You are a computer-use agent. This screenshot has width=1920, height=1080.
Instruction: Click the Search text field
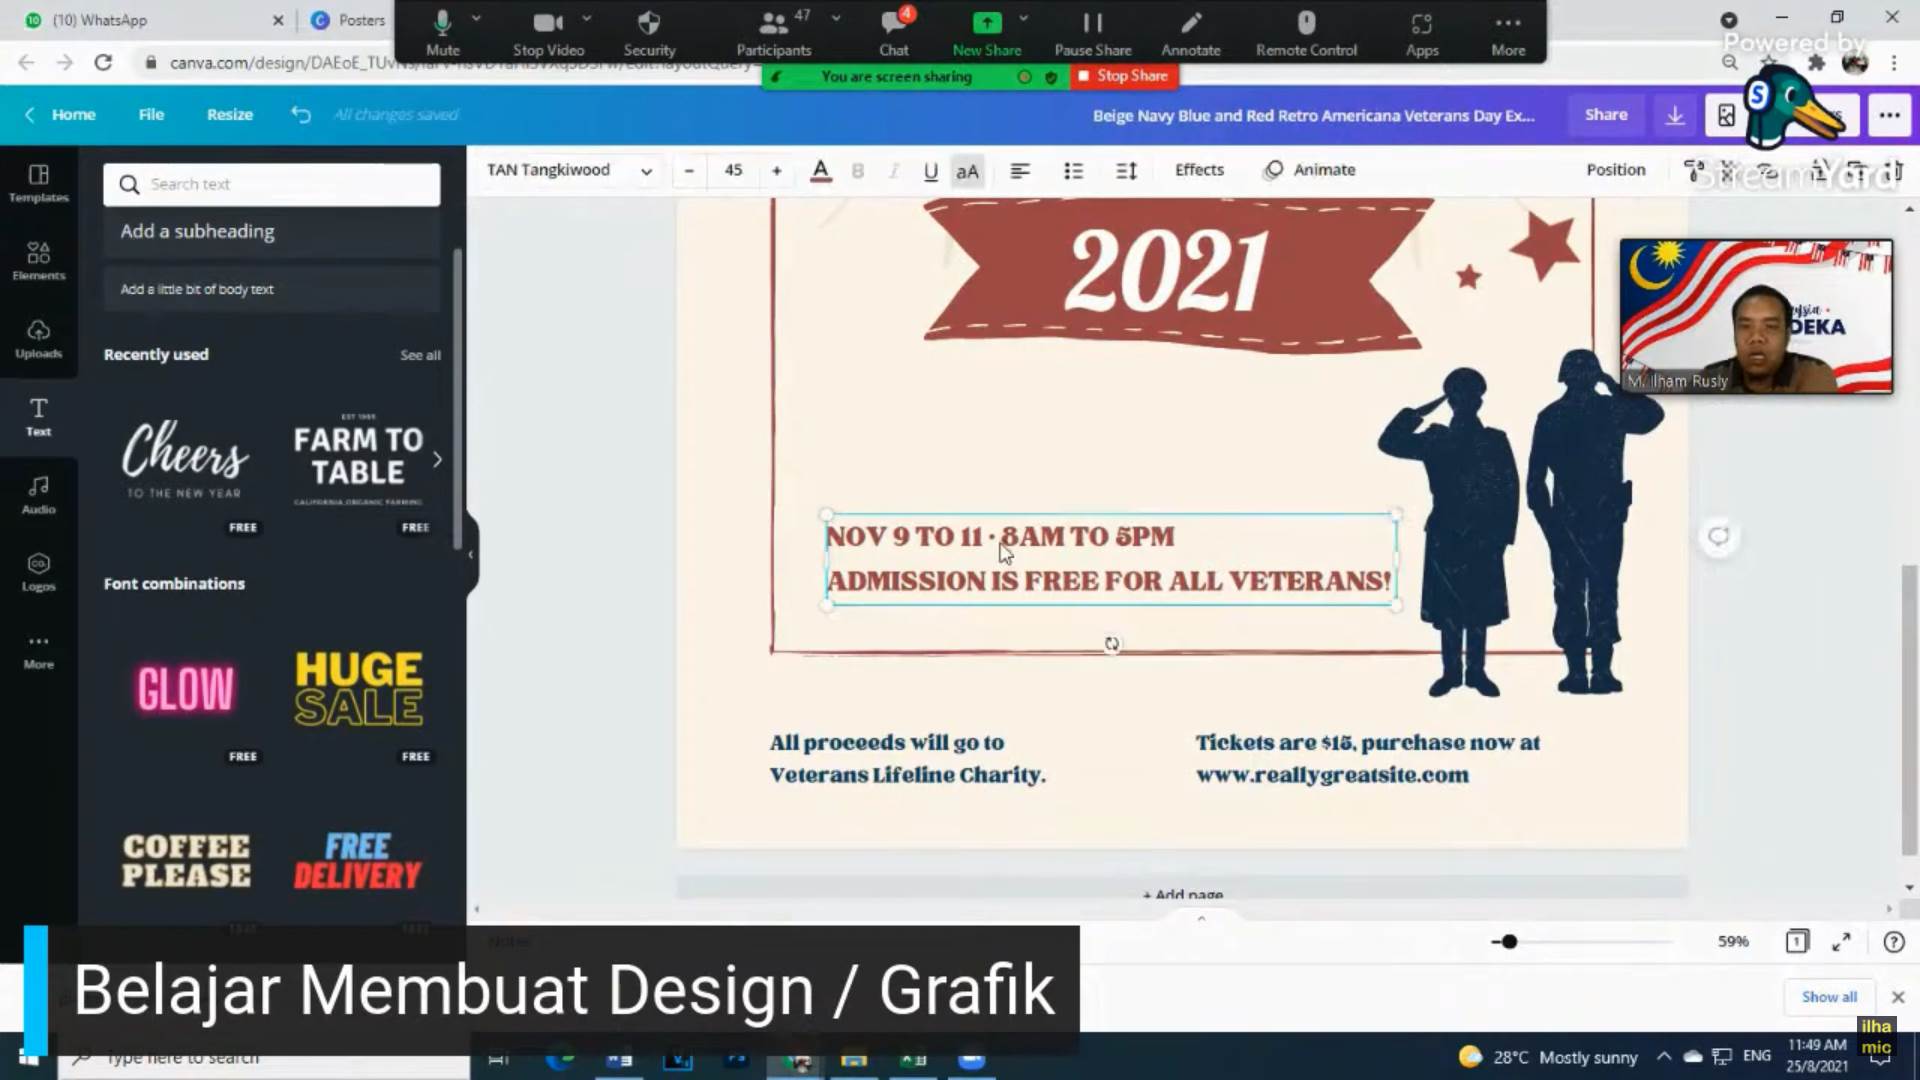[x=271, y=185]
